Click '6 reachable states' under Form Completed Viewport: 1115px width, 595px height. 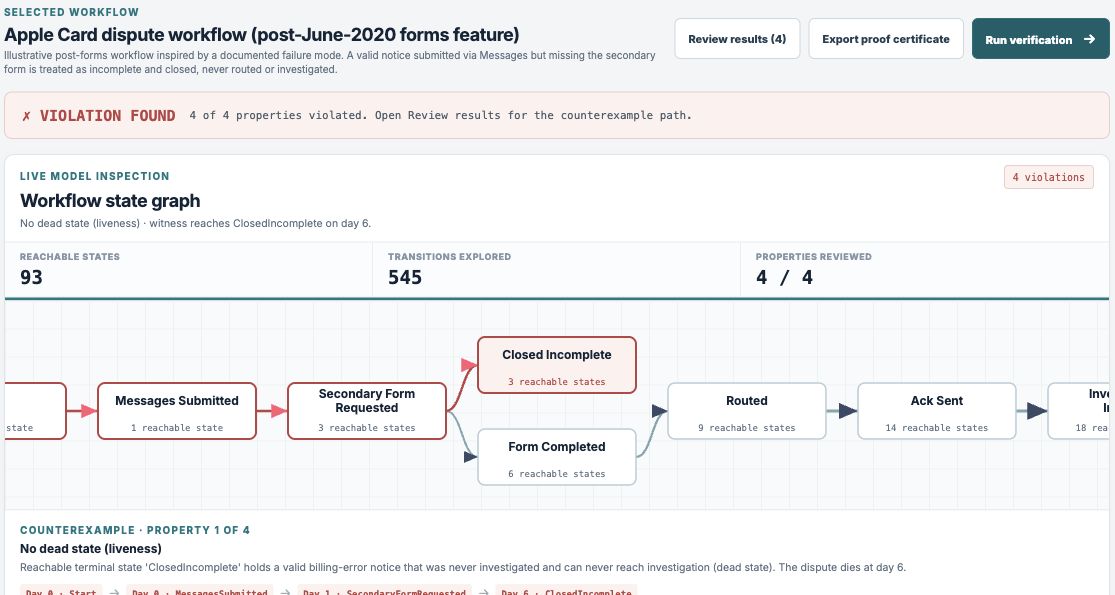coord(557,474)
